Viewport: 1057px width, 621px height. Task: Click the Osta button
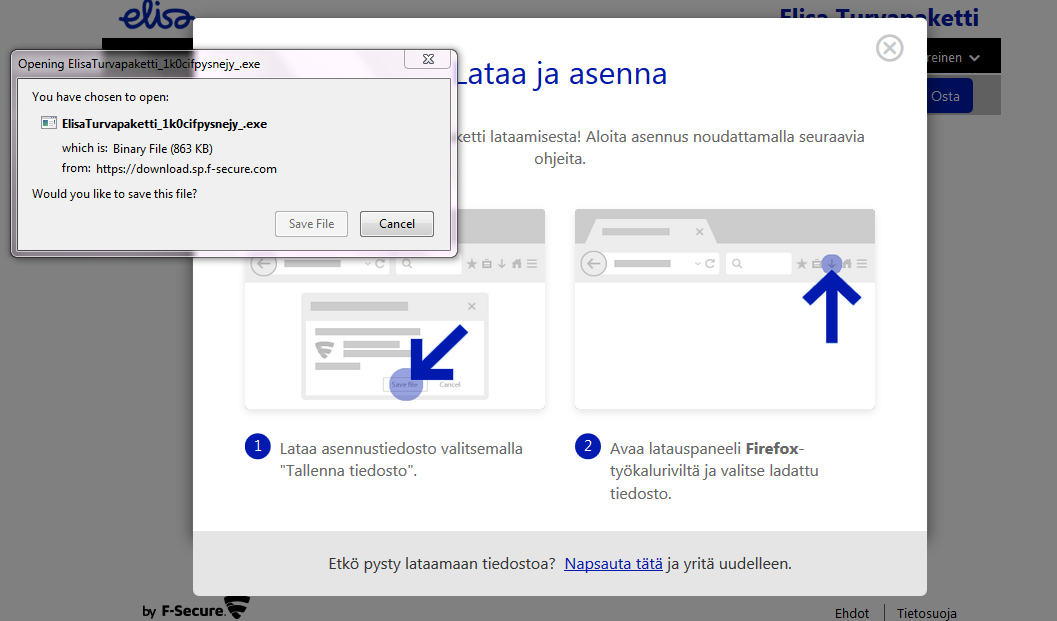click(949, 96)
